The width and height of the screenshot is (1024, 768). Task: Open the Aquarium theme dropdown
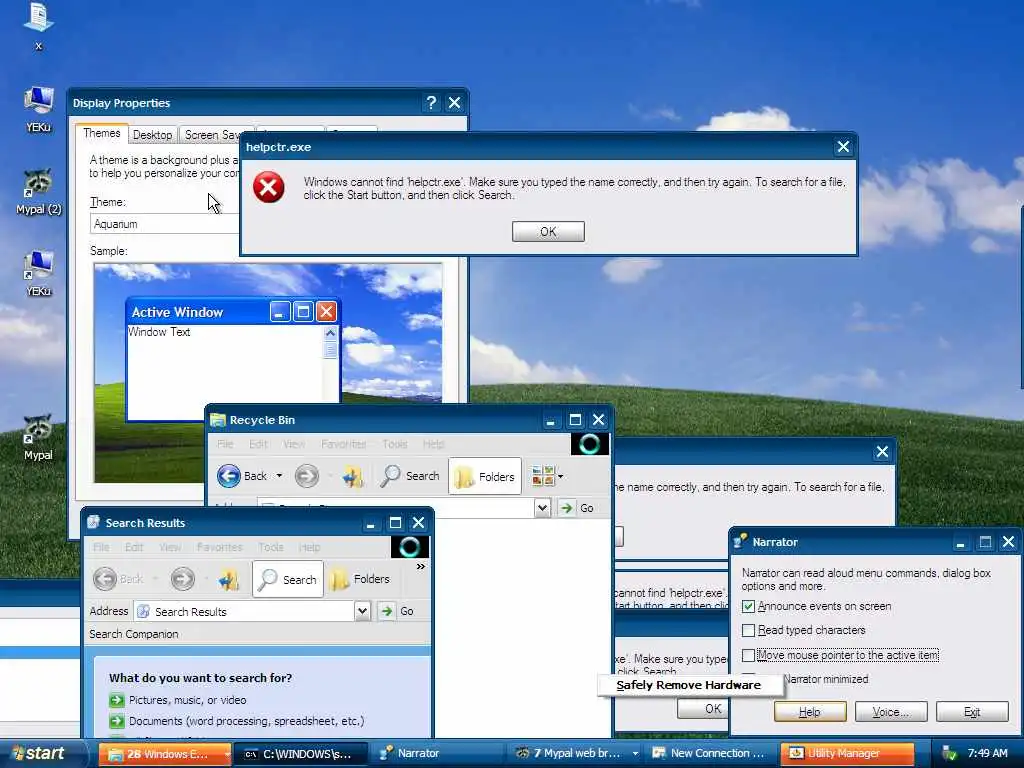click(x=166, y=224)
